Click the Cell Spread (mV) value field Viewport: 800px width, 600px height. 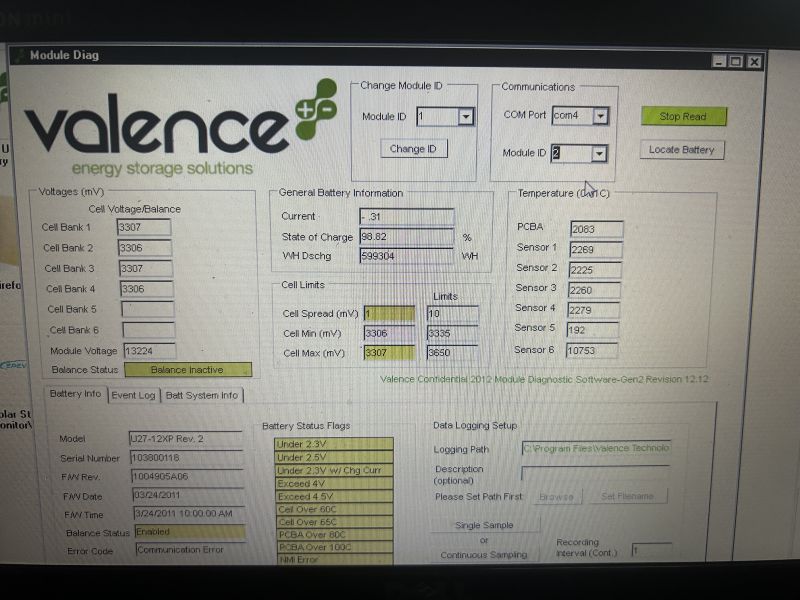[389, 313]
